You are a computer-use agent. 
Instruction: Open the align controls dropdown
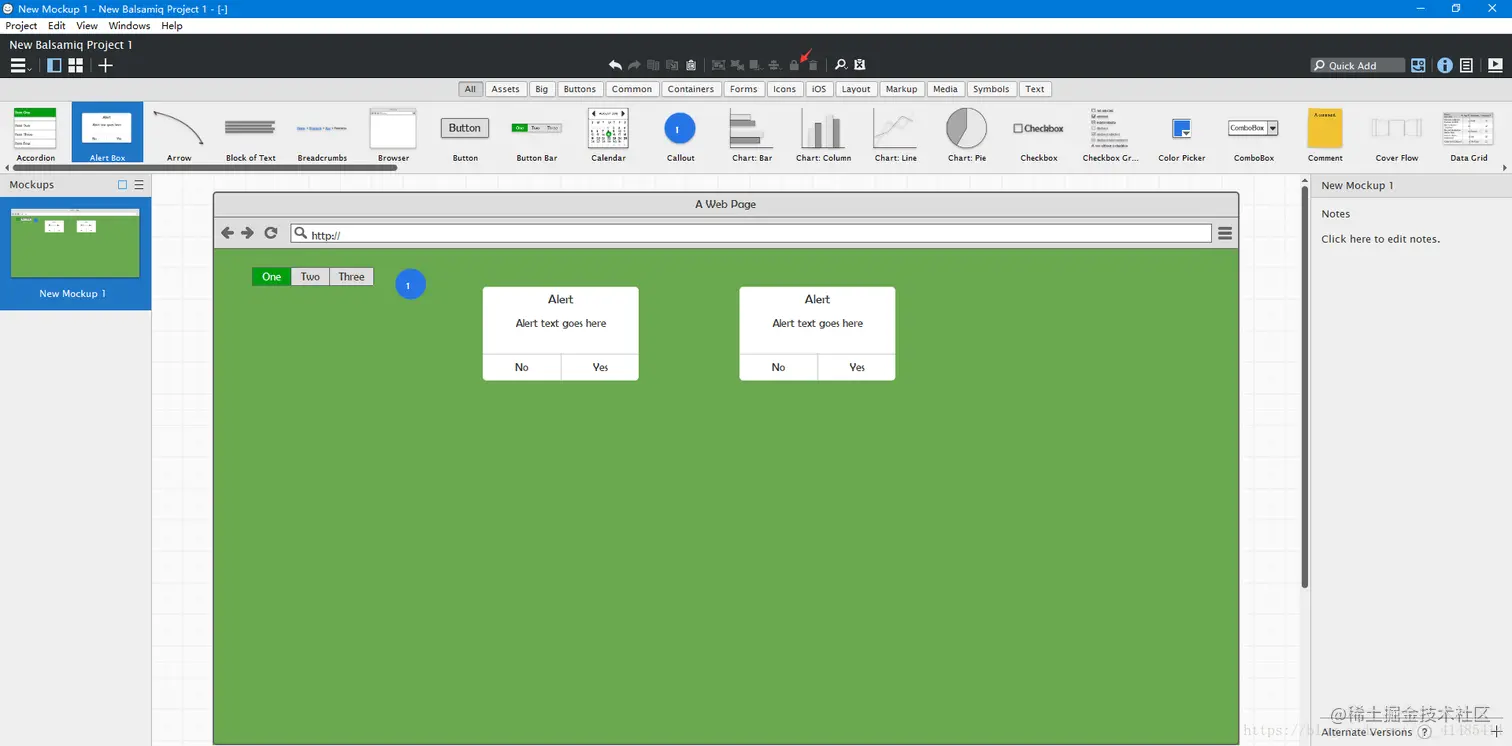(775, 65)
